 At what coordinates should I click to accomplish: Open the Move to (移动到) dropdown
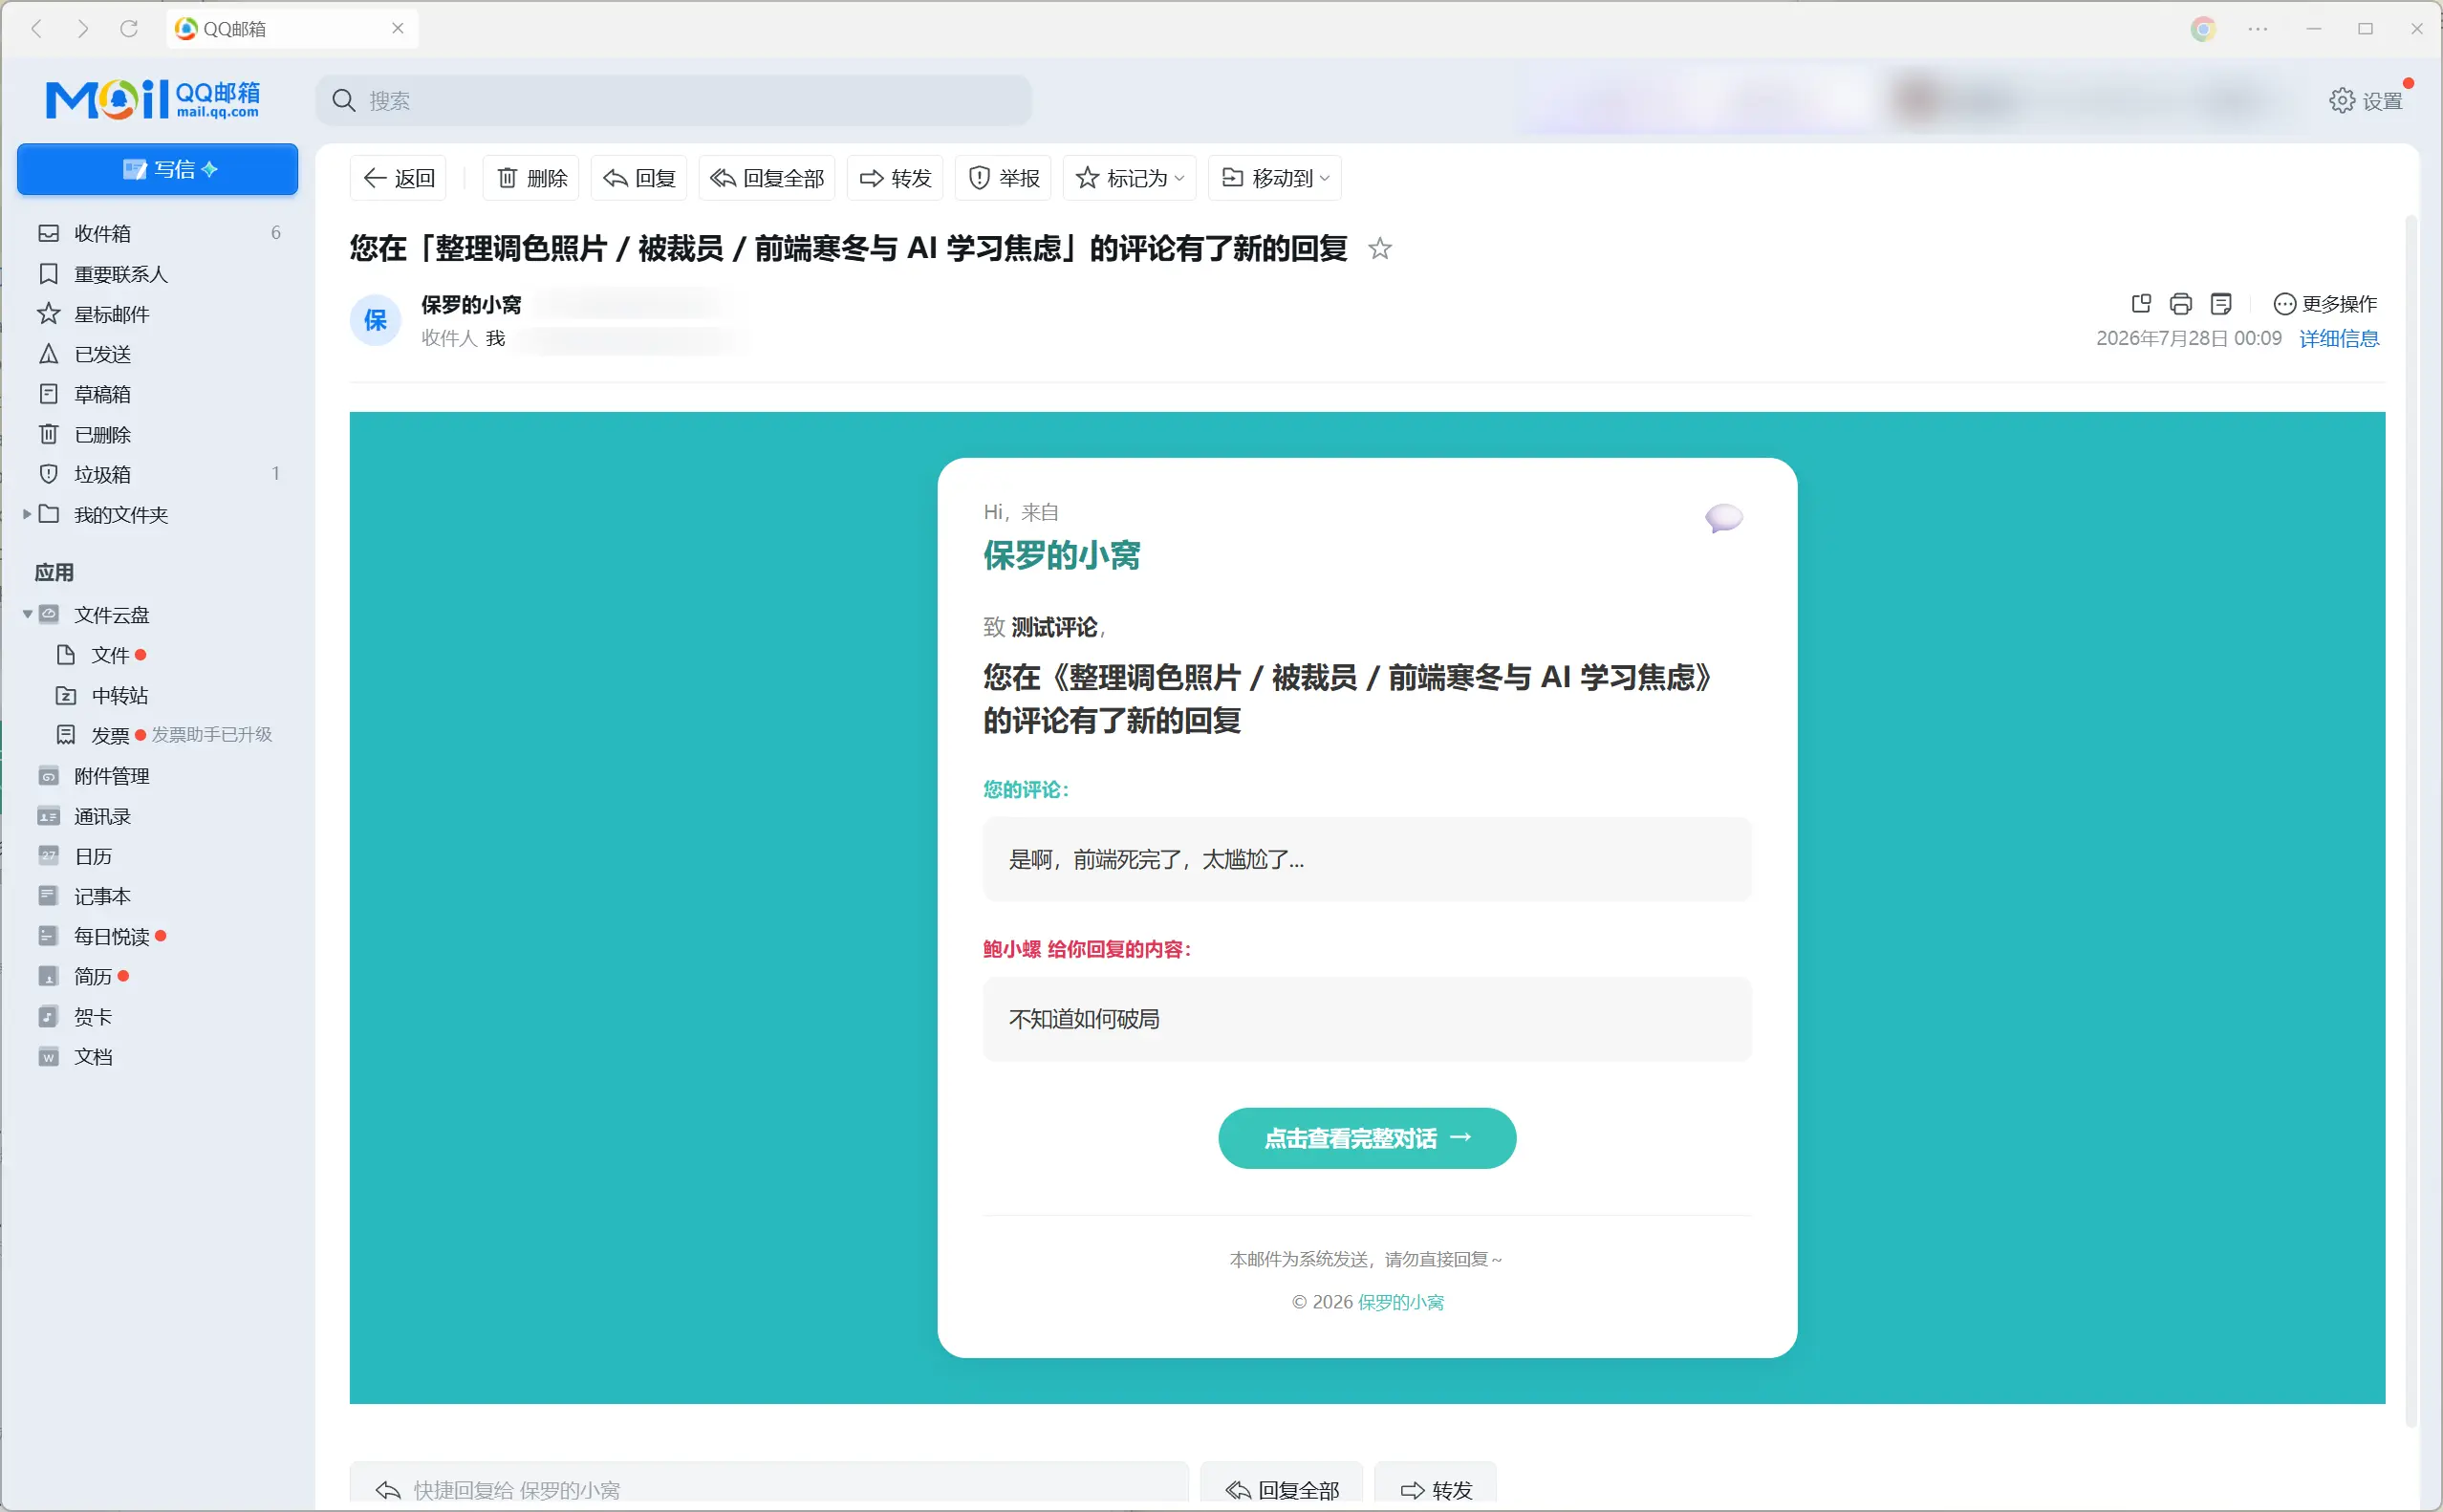(1274, 178)
